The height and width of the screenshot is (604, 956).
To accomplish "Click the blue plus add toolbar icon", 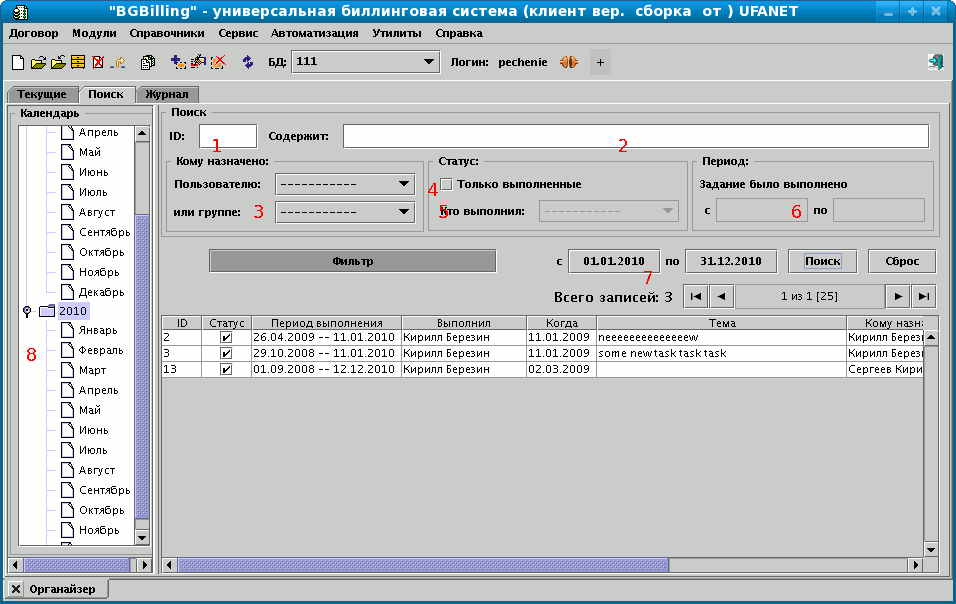I will tap(178, 62).
